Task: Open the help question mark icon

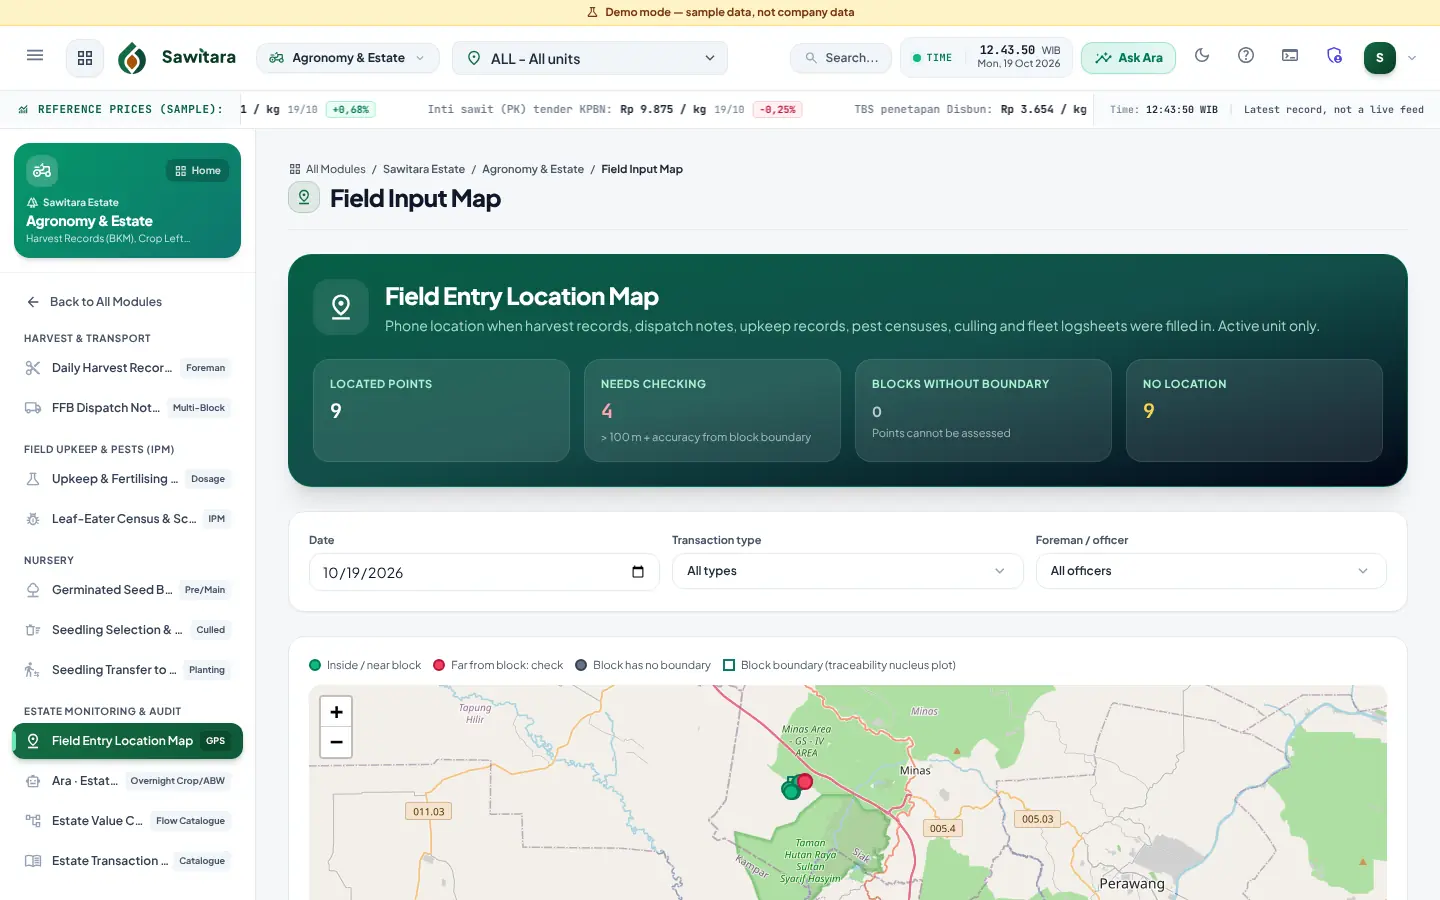Action: click(x=1246, y=56)
